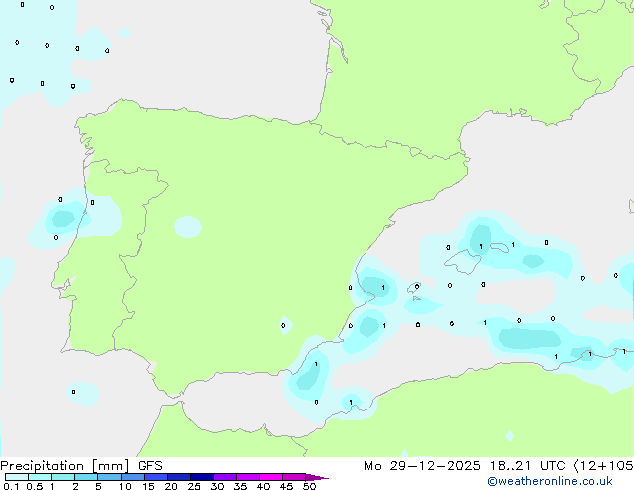Viewport: 634px width, 490px height.
Task: Choose the legend swatch between 20 and 25
Action: pos(179,477)
